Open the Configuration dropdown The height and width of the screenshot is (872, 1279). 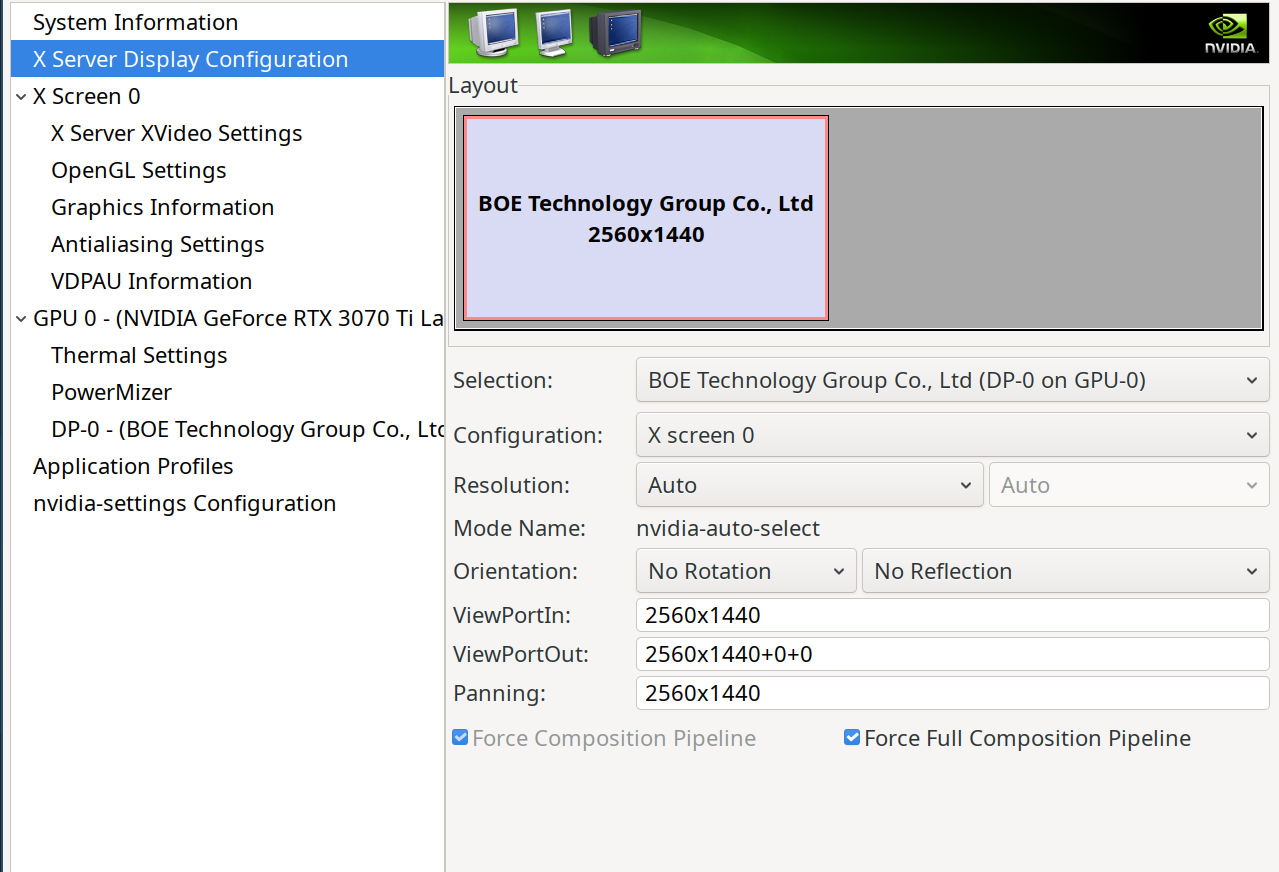click(953, 435)
